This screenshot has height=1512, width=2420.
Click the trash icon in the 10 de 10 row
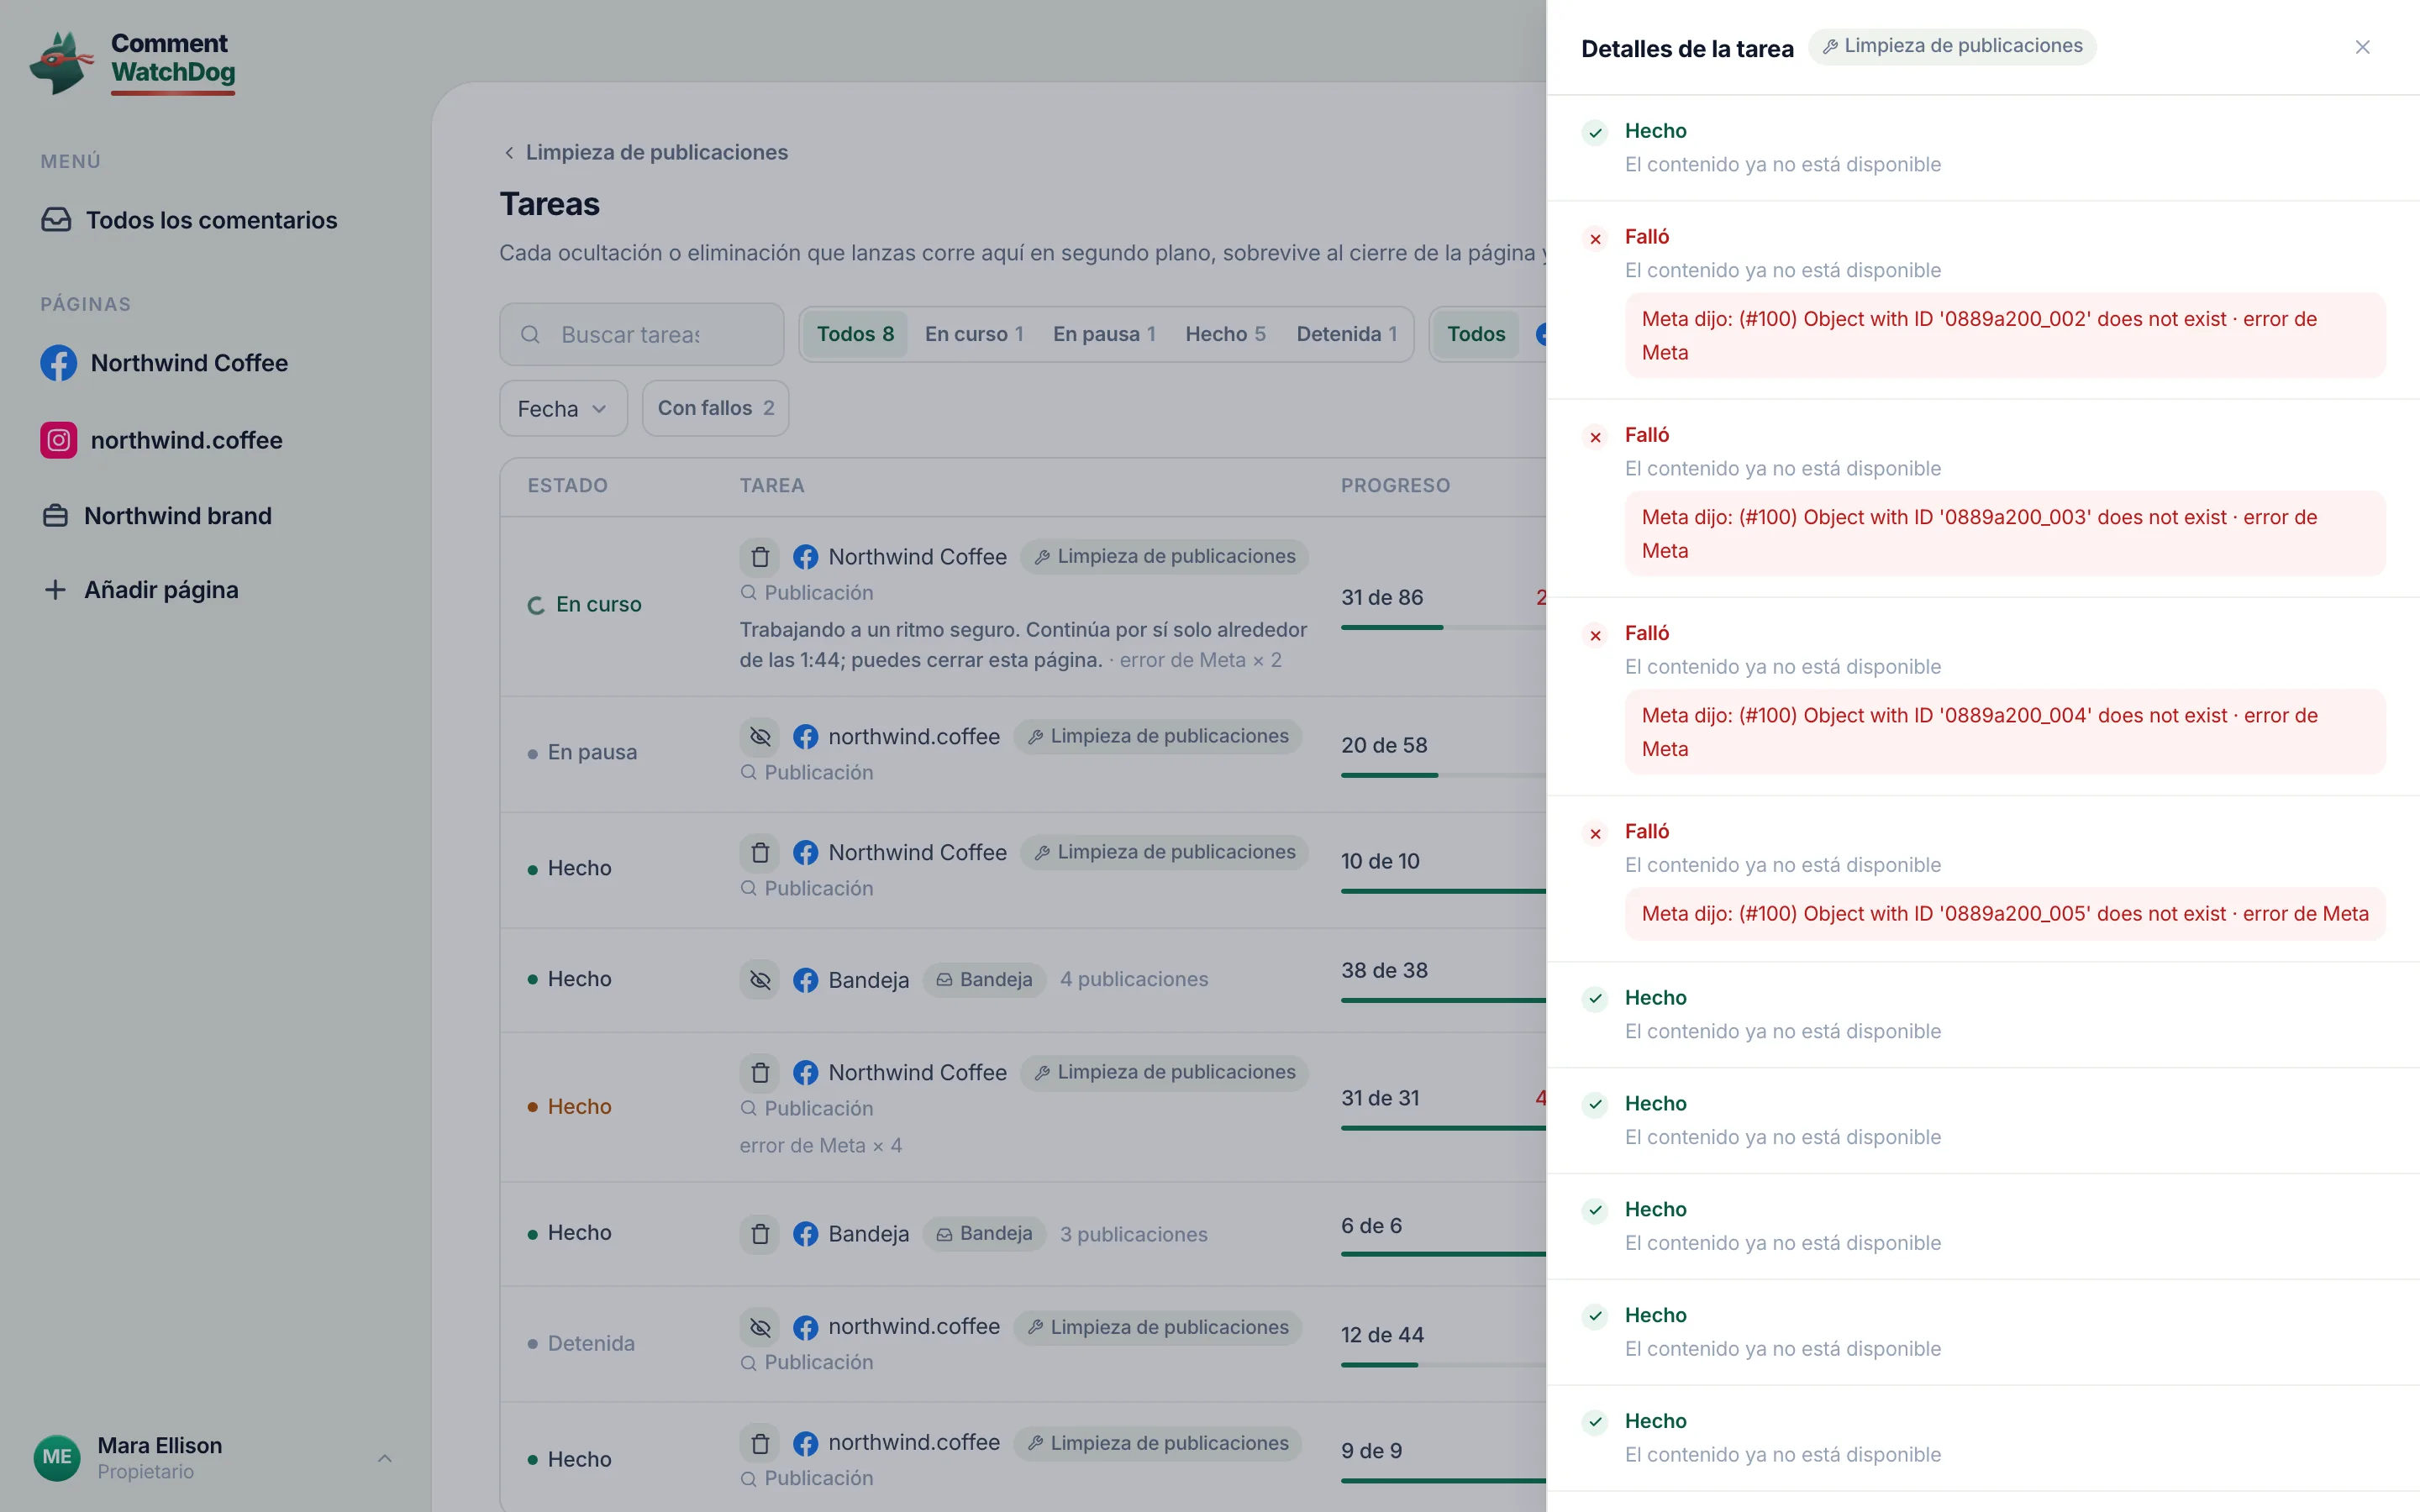tap(760, 852)
